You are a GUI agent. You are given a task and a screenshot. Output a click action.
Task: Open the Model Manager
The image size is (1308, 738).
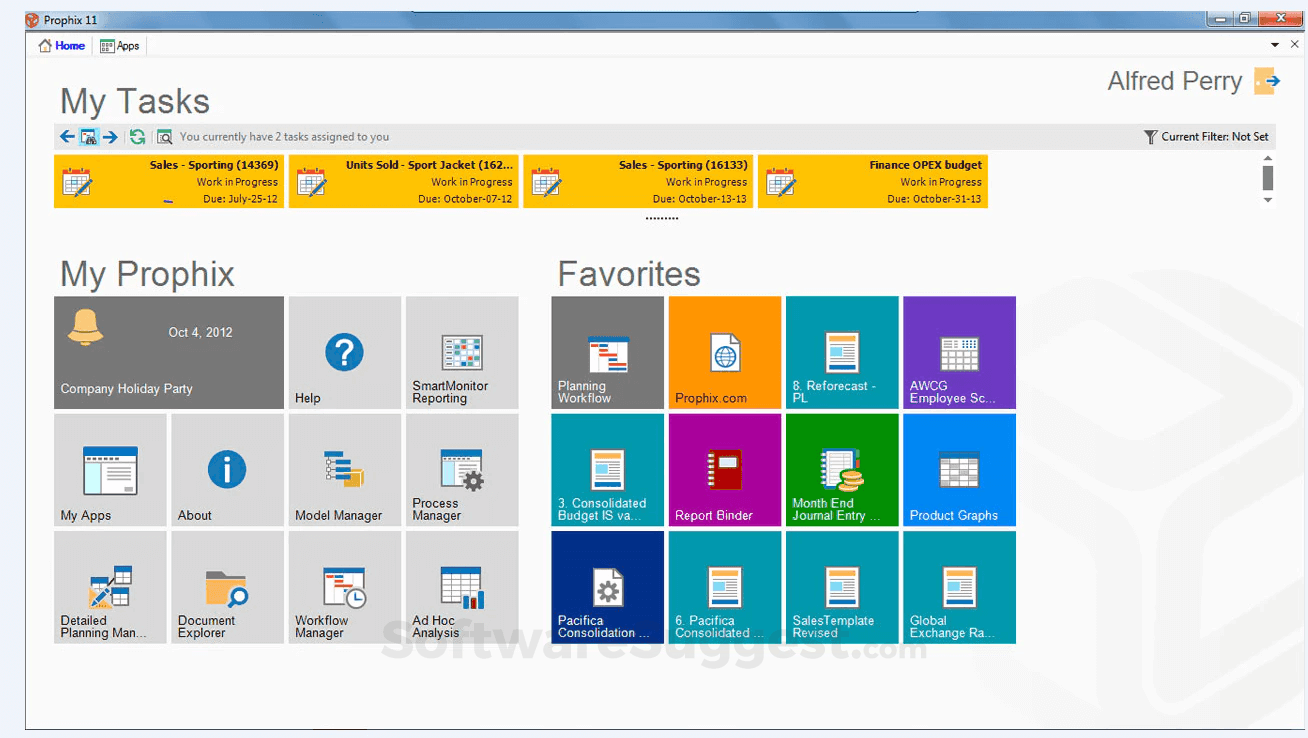click(344, 470)
